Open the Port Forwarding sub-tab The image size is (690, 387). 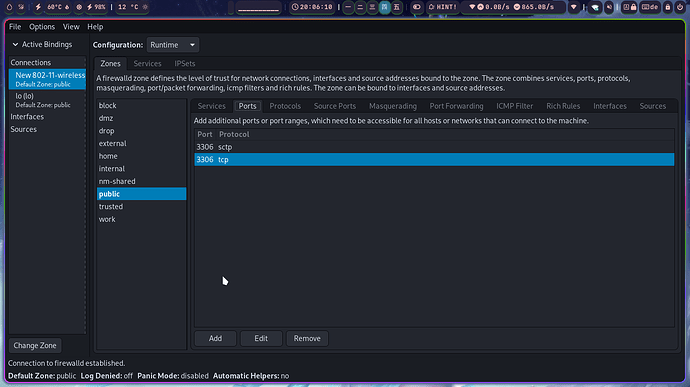click(456, 106)
